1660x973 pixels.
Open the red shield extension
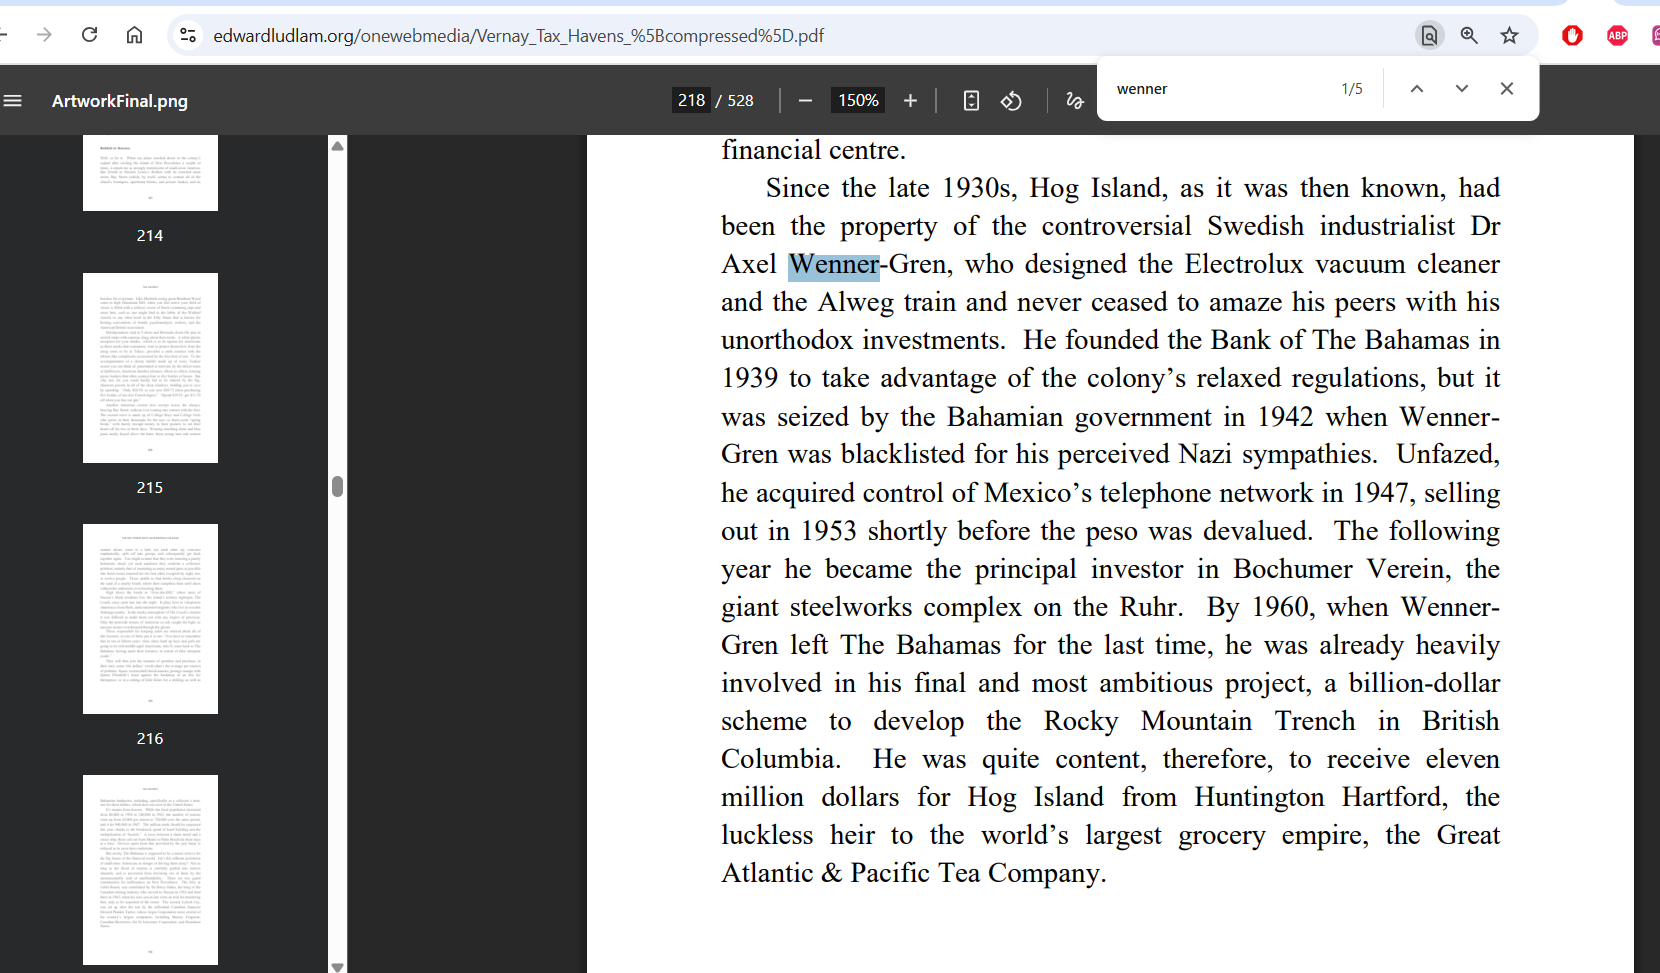(x=1572, y=35)
